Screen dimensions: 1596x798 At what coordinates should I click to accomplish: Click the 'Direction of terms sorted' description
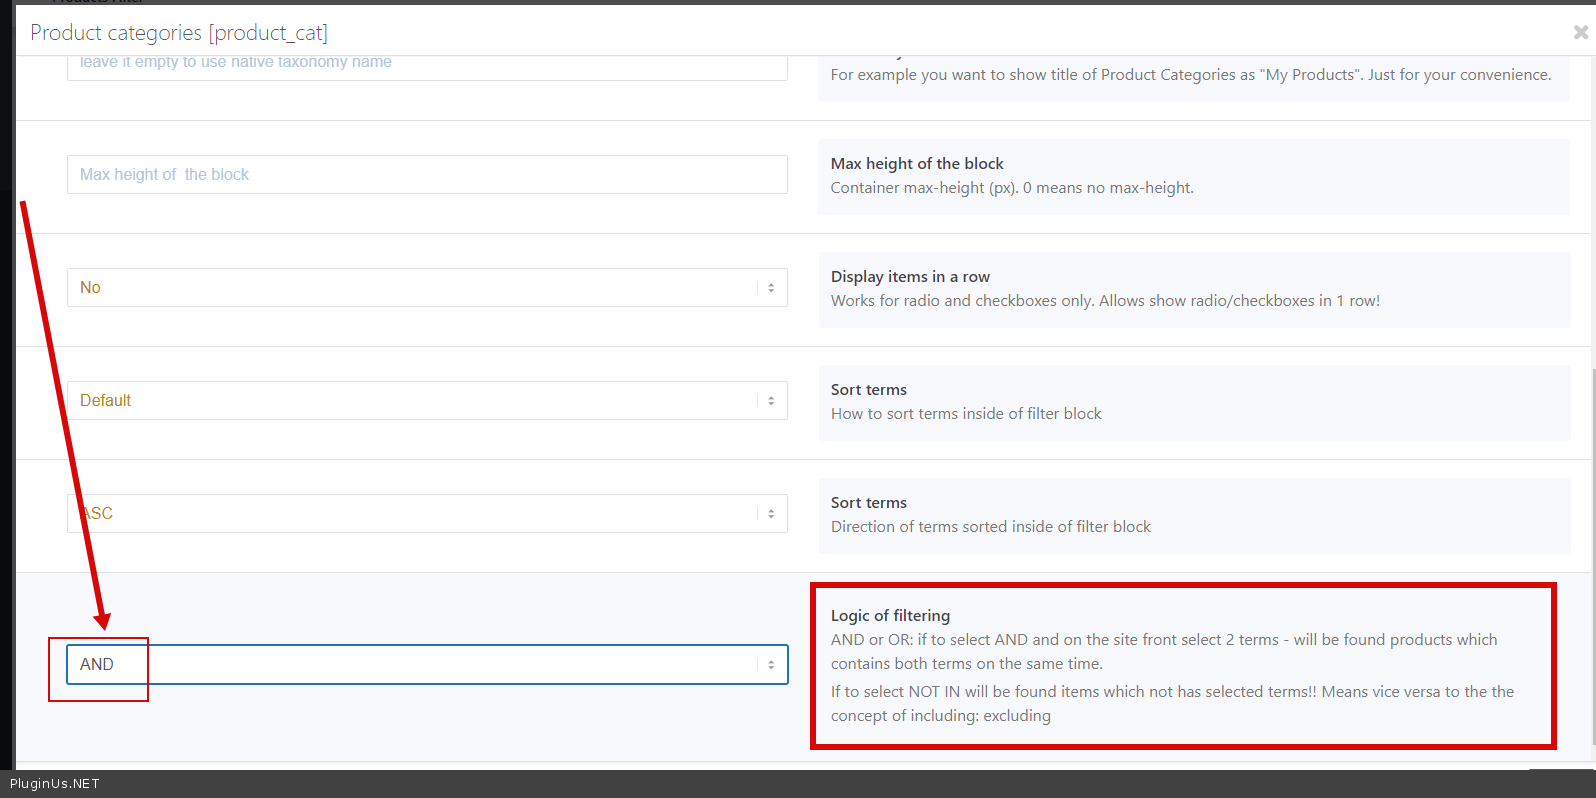coord(990,527)
